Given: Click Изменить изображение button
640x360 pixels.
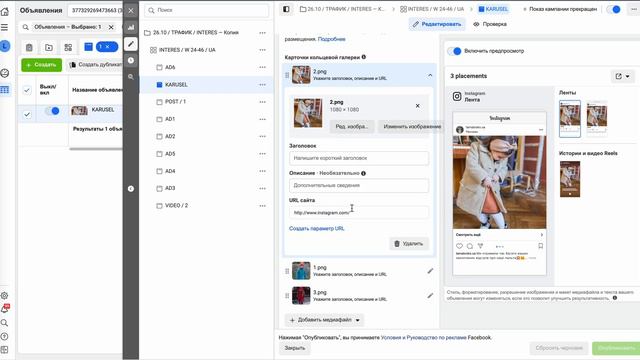Looking at the screenshot, I should point(412,127).
